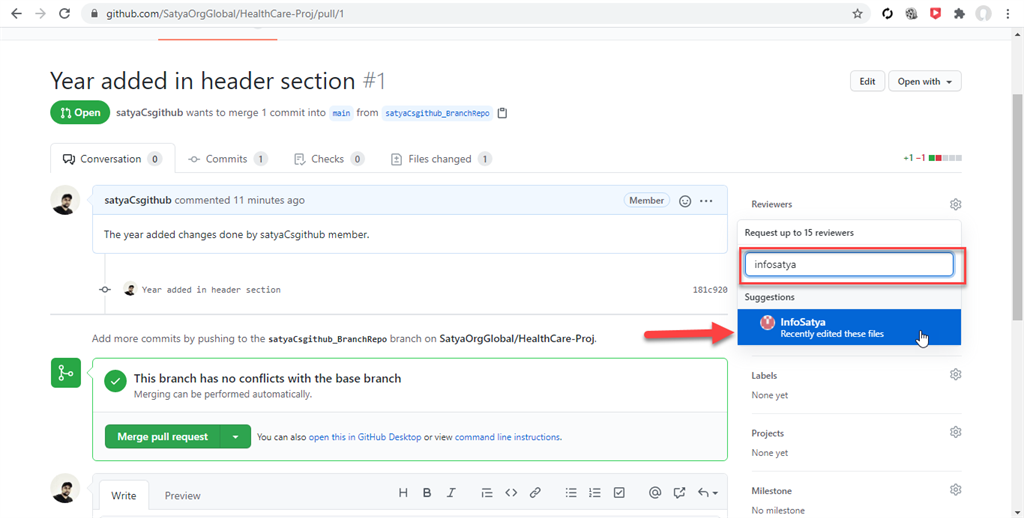1024x518 pixels.
Task: Switch to the Files changed tab
Action: tap(441, 159)
